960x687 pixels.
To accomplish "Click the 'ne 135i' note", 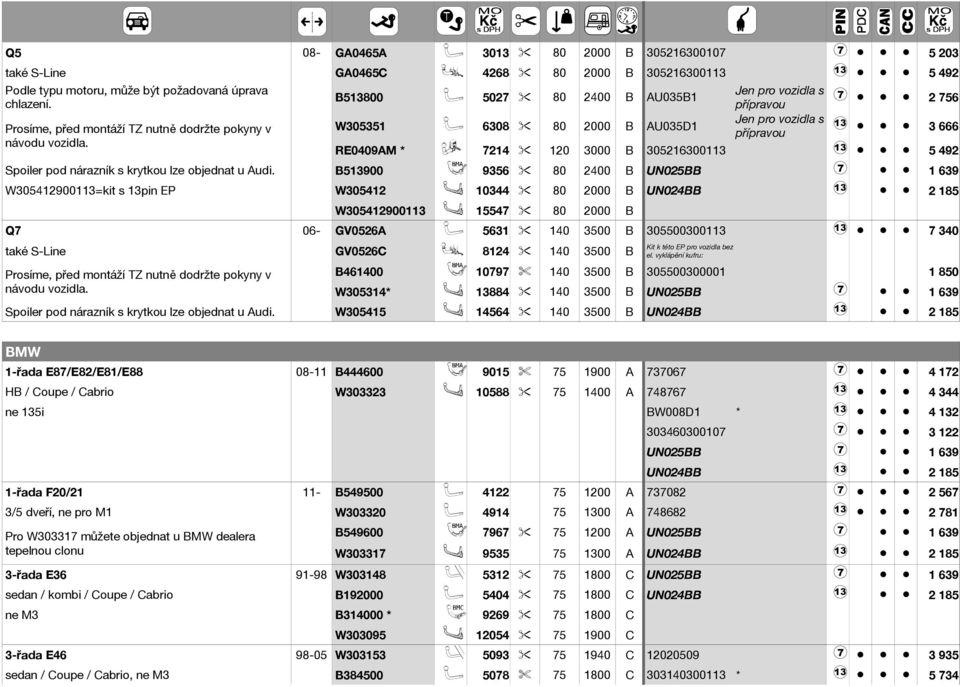I will (x=24, y=412).
